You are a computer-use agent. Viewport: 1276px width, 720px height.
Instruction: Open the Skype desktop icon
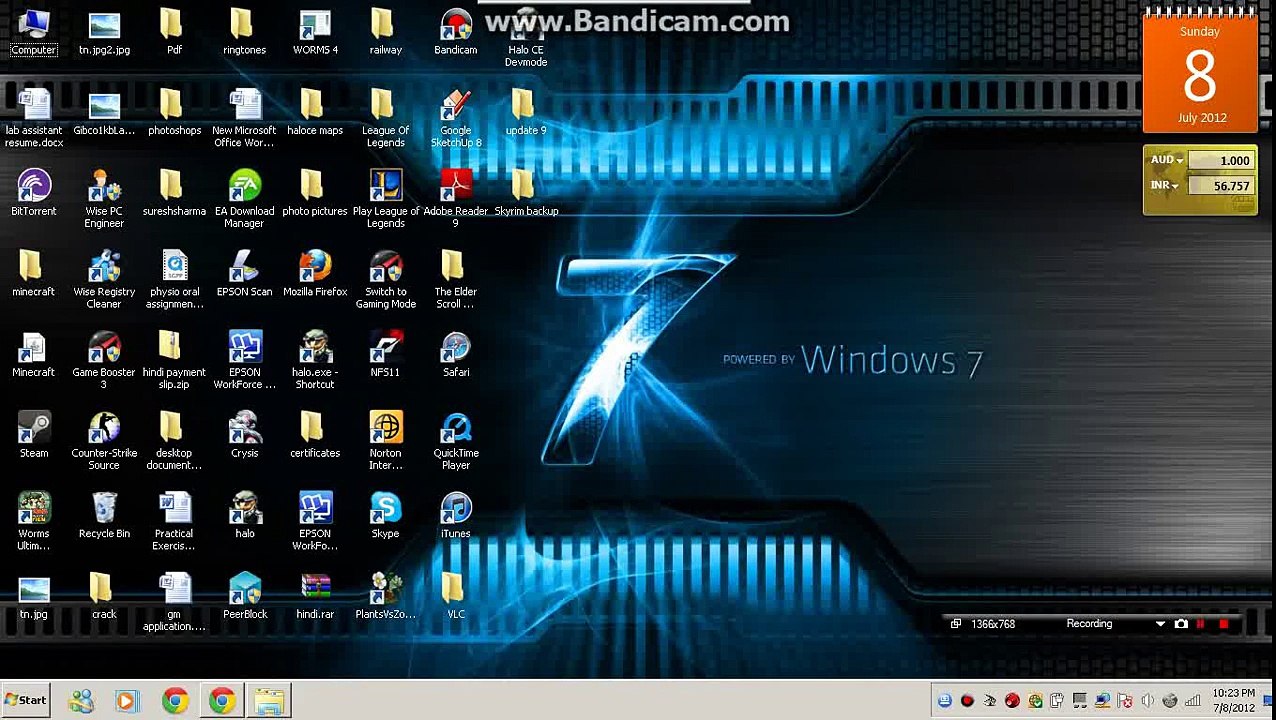pyautogui.click(x=385, y=516)
